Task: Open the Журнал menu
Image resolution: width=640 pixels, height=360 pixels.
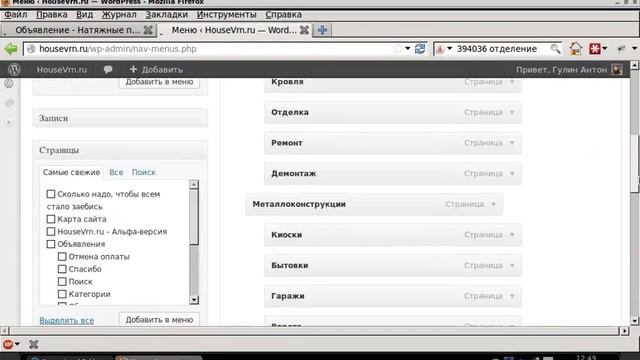Action: (119, 15)
